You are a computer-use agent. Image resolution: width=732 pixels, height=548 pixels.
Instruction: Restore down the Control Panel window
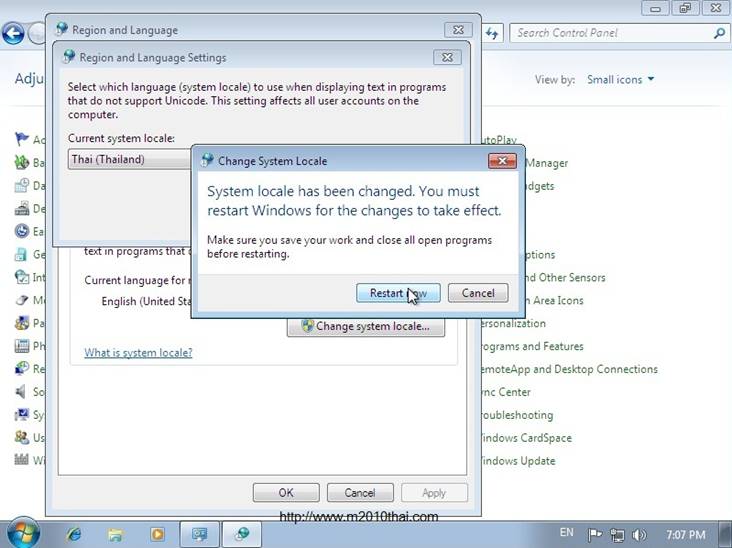[684, 8]
